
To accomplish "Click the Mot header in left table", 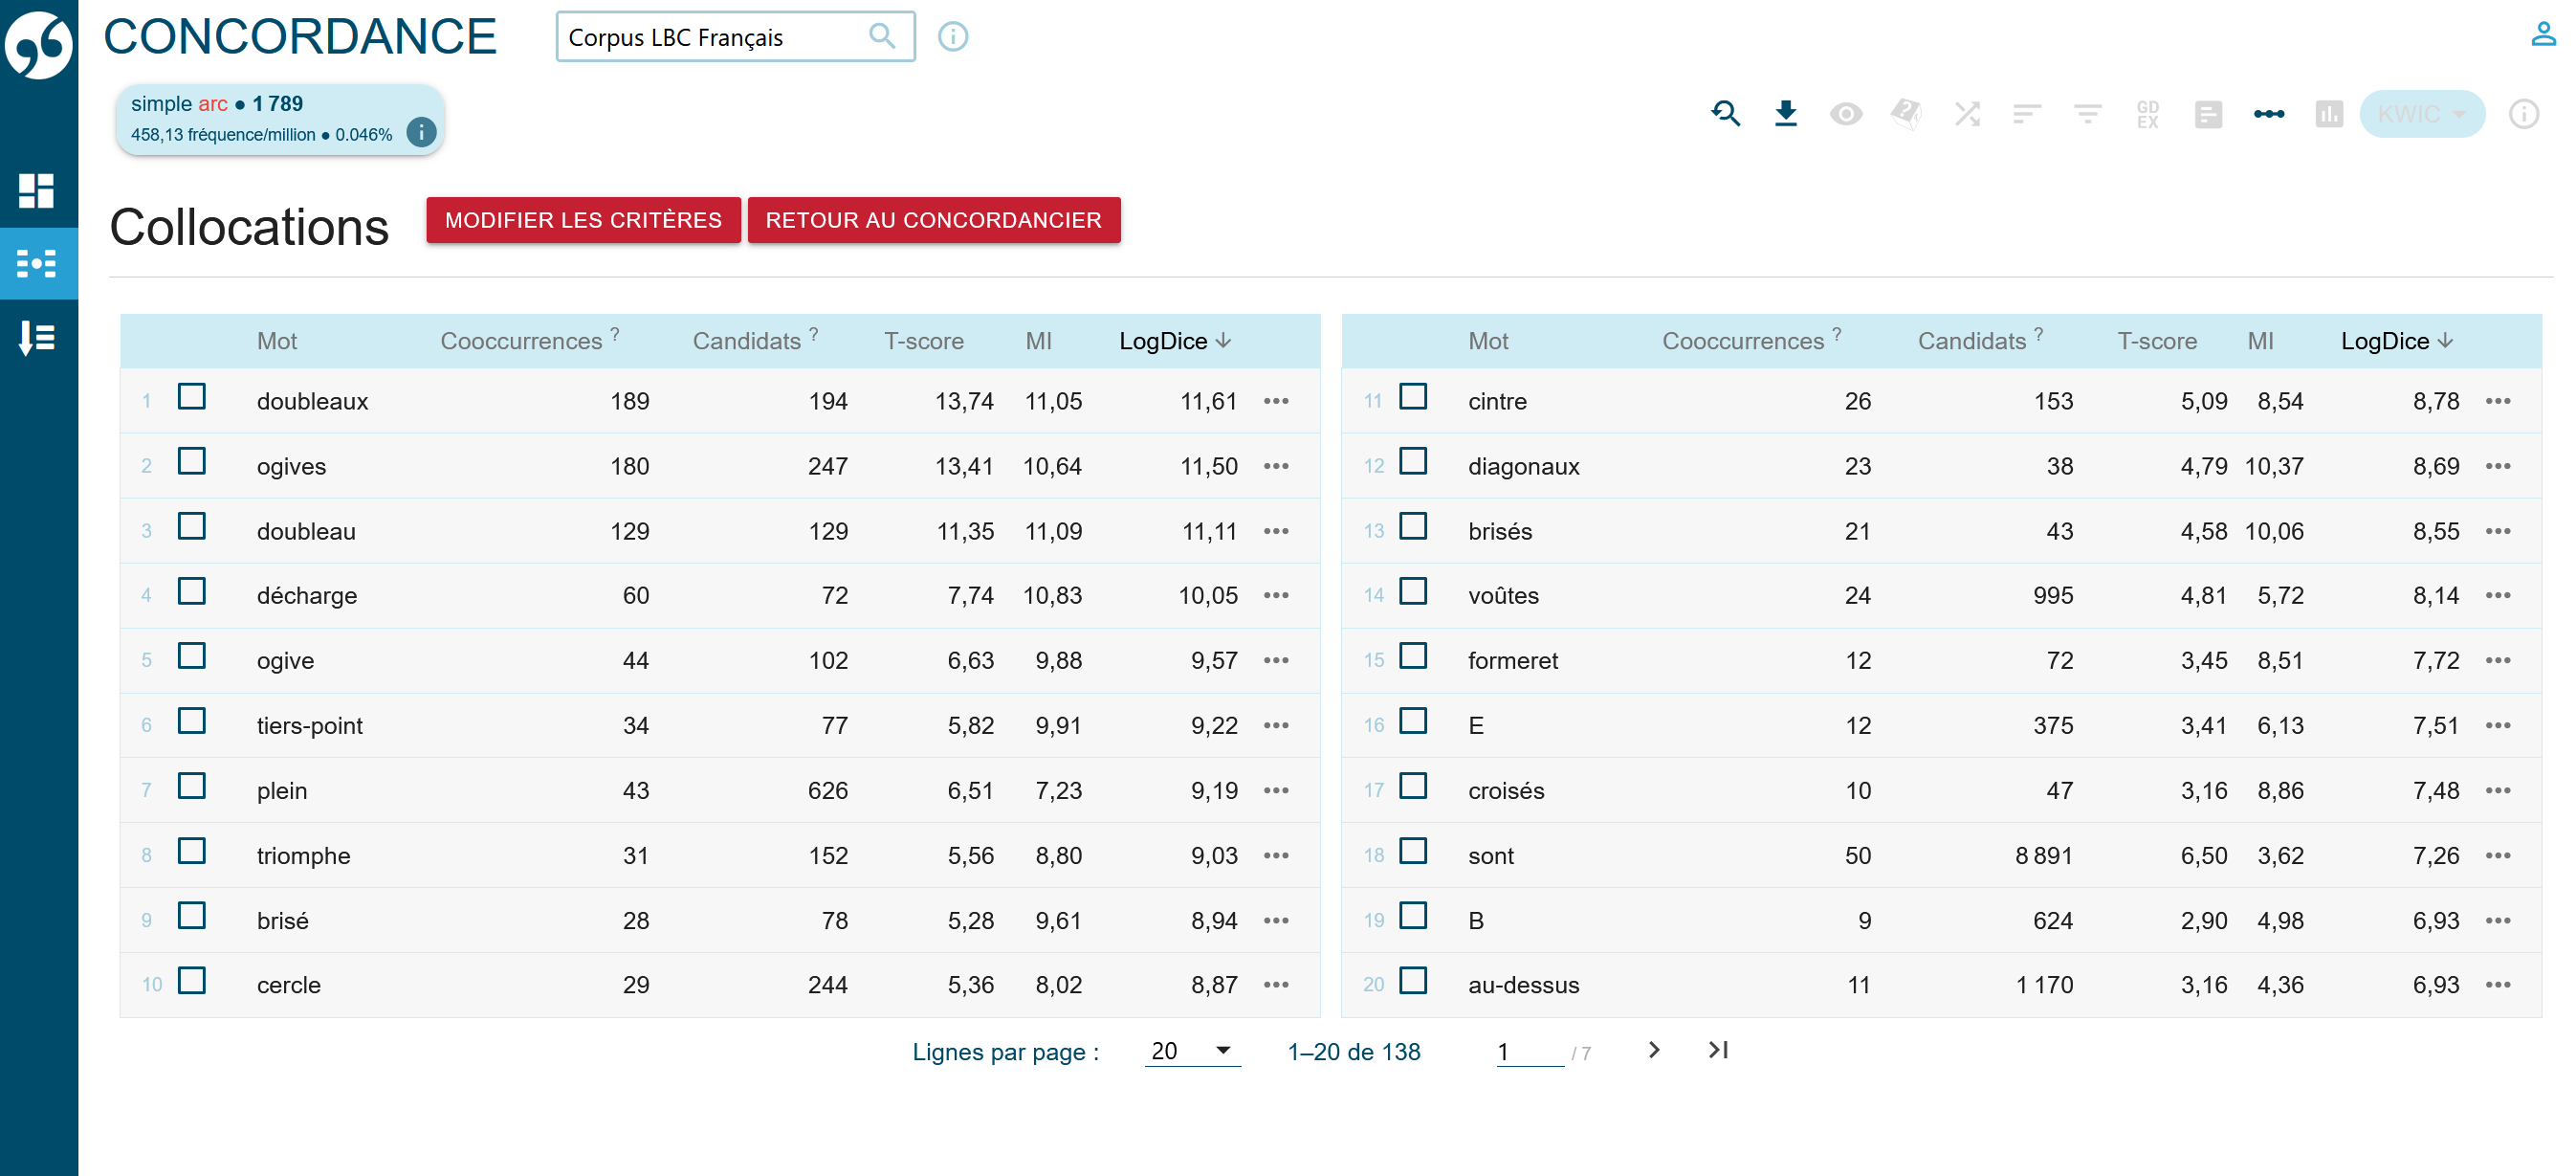I will 277,341.
